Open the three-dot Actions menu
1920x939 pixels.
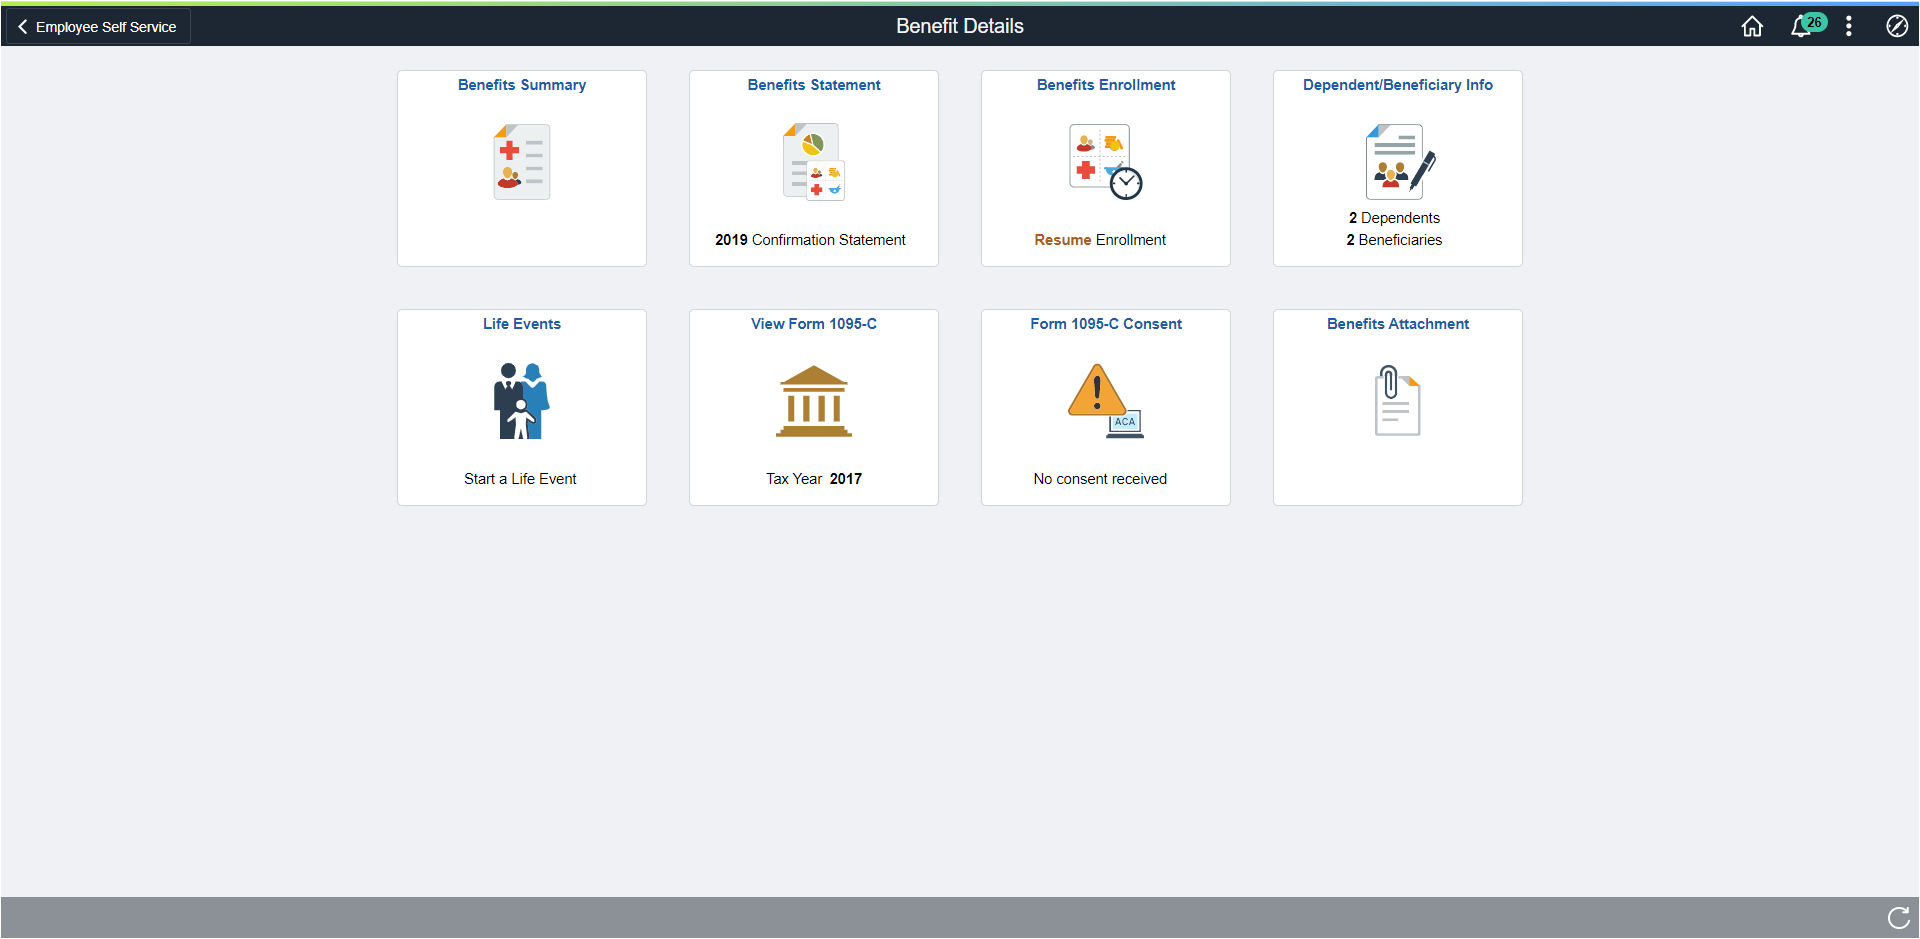pyautogui.click(x=1849, y=27)
